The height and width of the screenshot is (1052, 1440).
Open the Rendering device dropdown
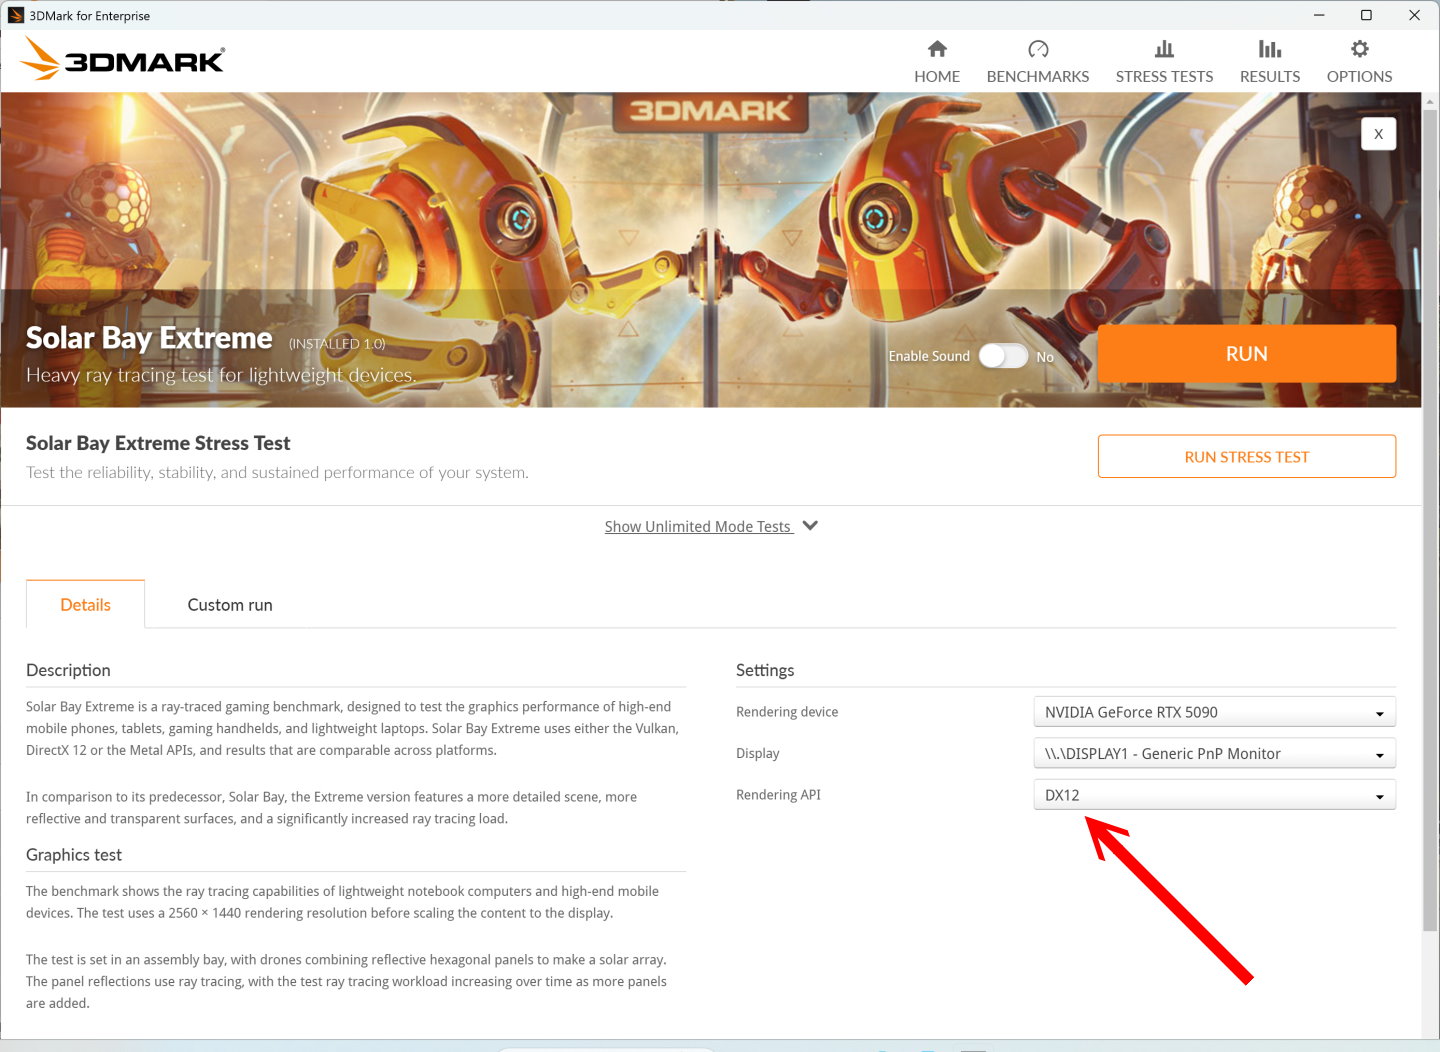pos(1214,712)
